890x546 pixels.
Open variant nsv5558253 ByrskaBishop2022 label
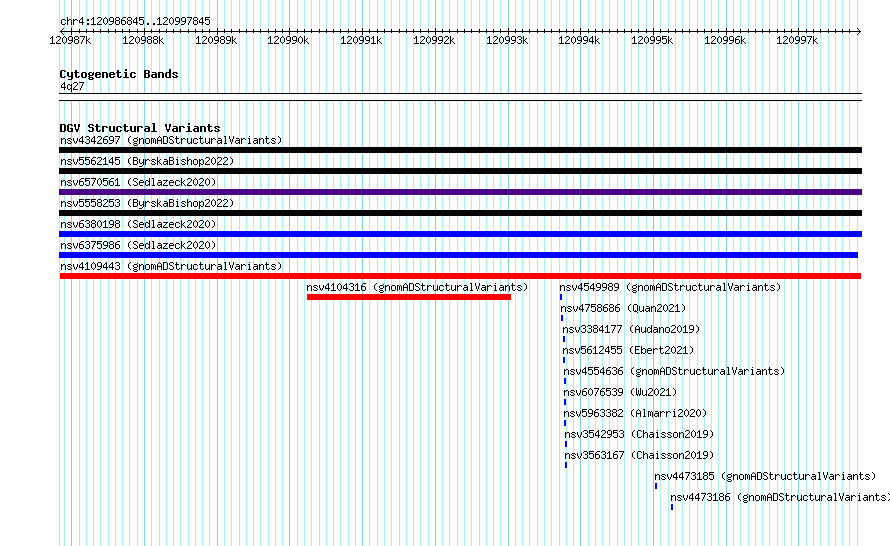tap(147, 203)
